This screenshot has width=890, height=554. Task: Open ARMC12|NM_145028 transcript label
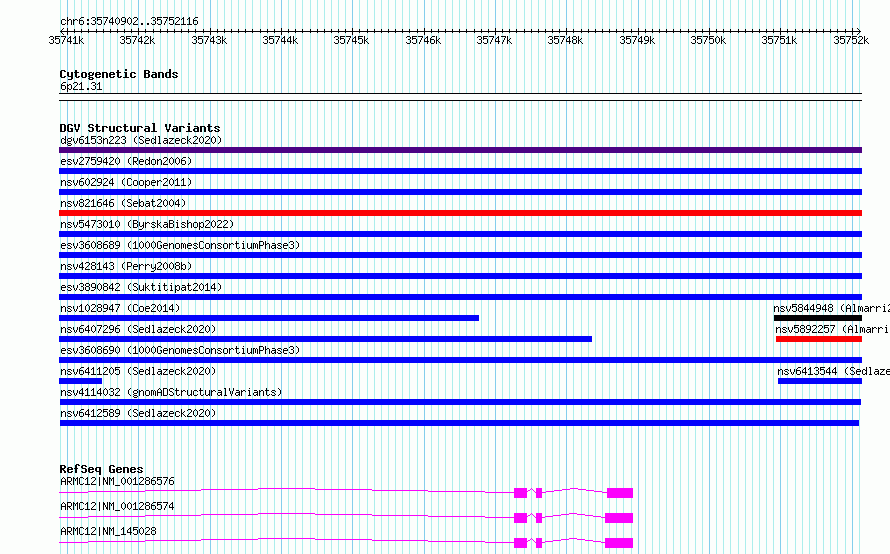coord(108,531)
